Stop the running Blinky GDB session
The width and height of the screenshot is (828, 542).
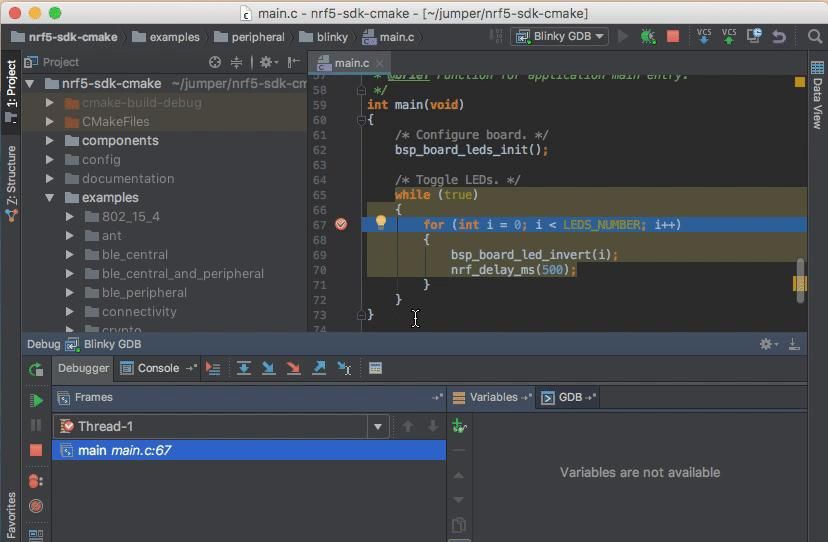673,36
